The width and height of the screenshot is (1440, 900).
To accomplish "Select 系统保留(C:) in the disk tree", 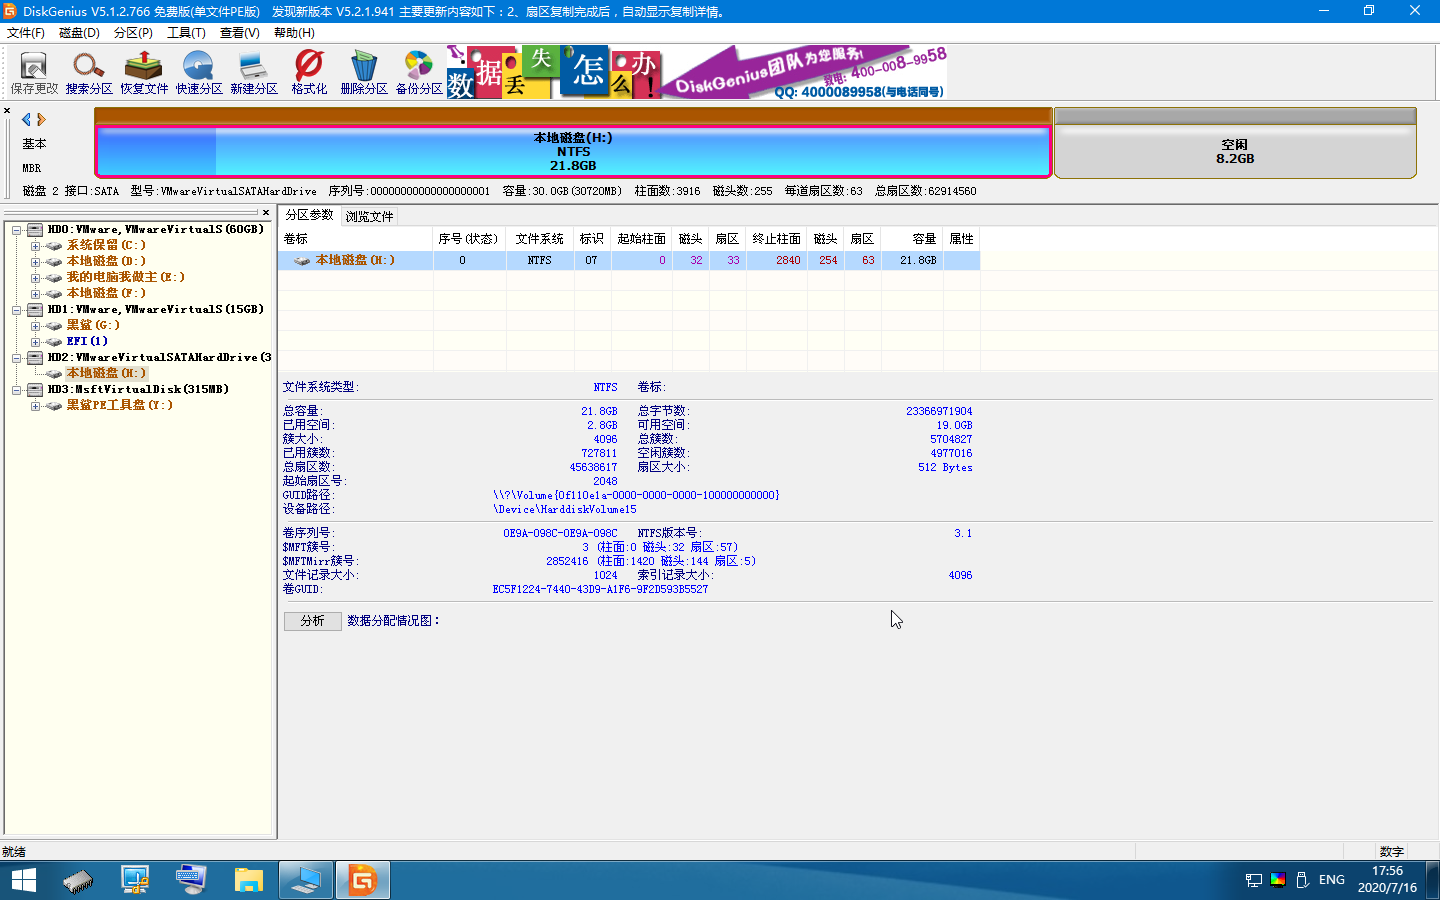I will coord(106,245).
